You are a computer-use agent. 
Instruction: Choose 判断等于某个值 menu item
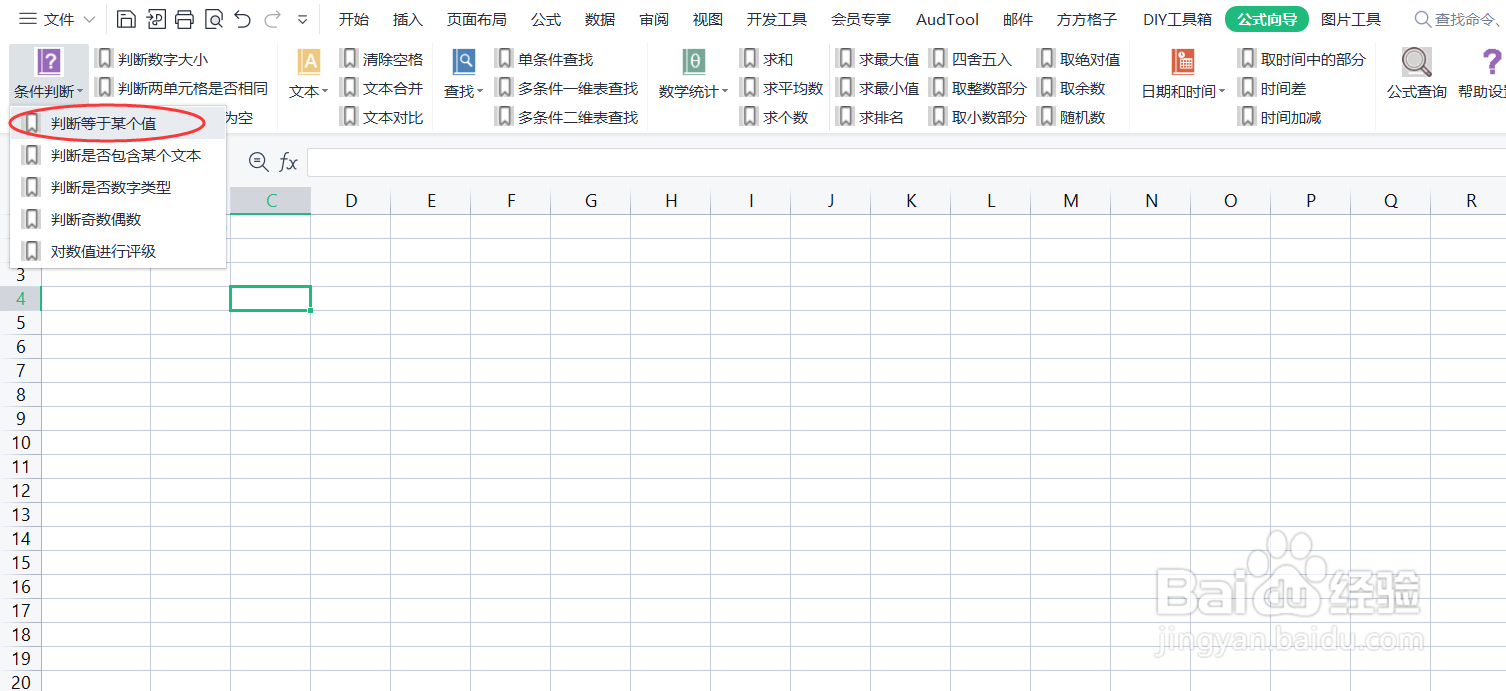click(x=118, y=123)
